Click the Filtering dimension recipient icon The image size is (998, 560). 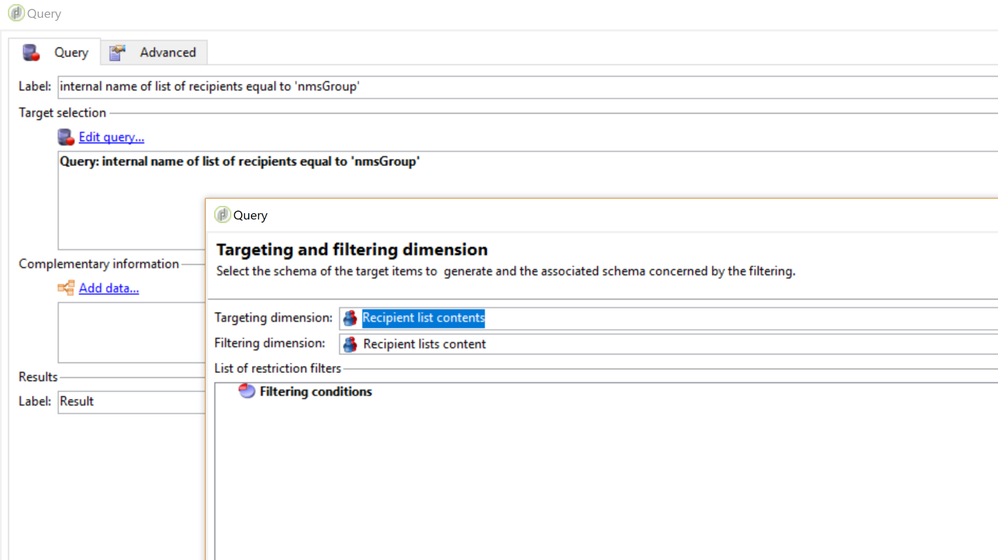pyautogui.click(x=350, y=344)
